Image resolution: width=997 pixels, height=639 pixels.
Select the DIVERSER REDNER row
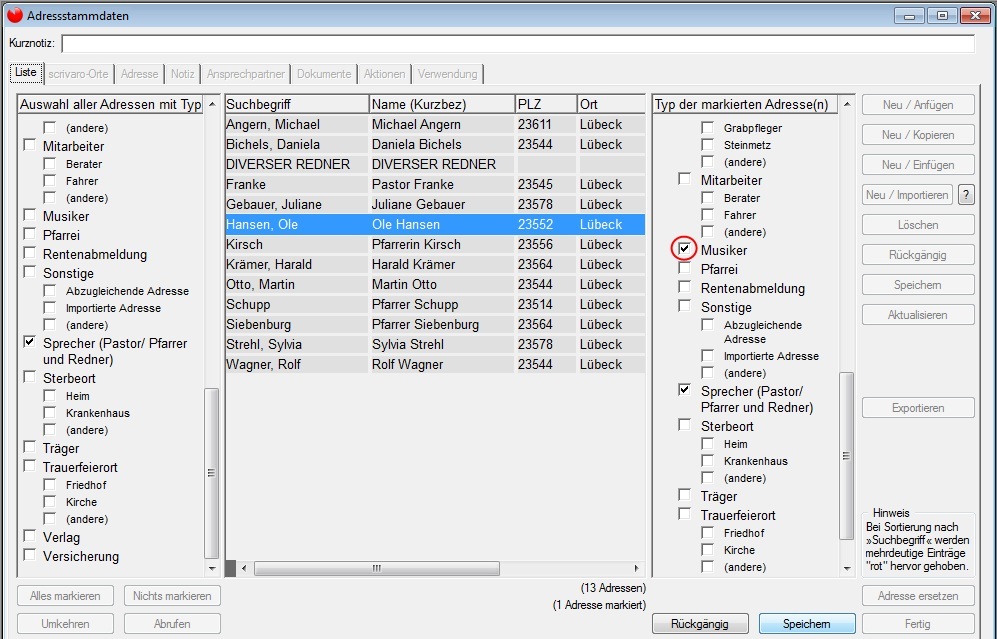435,164
